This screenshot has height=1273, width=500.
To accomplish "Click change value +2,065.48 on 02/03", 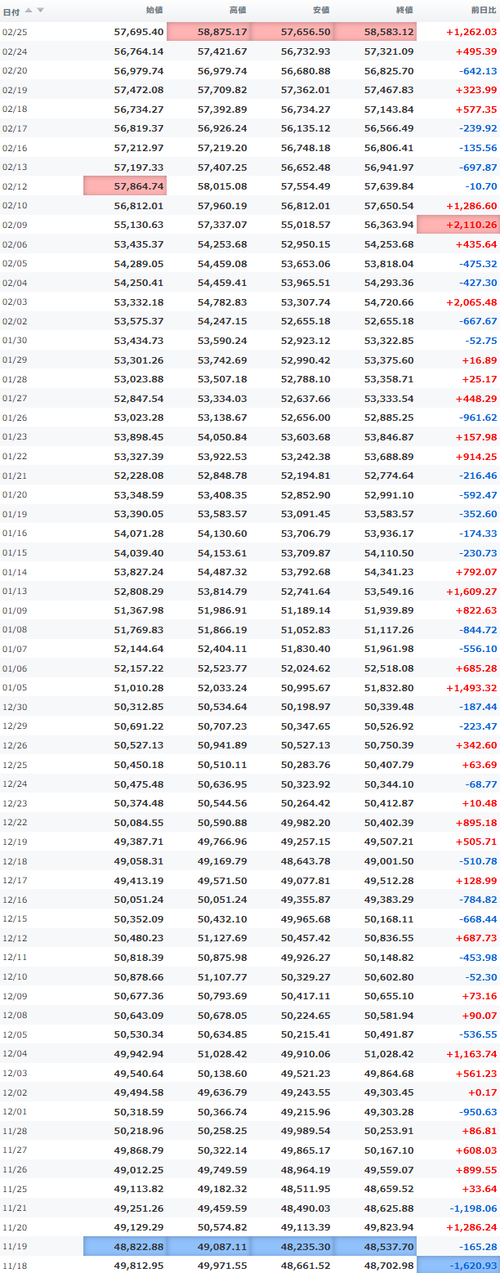I will pyautogui.click(x=470, y=302).
